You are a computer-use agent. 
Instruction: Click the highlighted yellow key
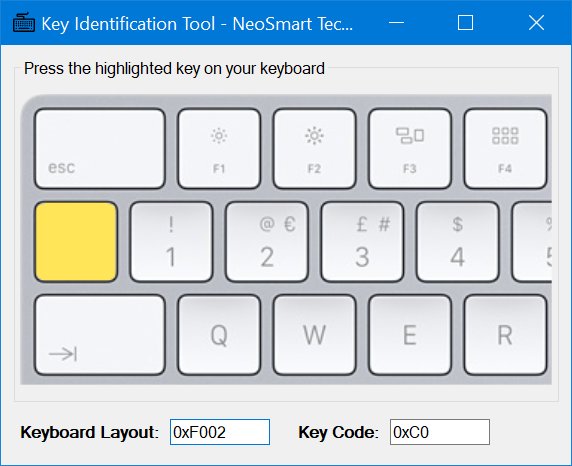coord(76,242)
